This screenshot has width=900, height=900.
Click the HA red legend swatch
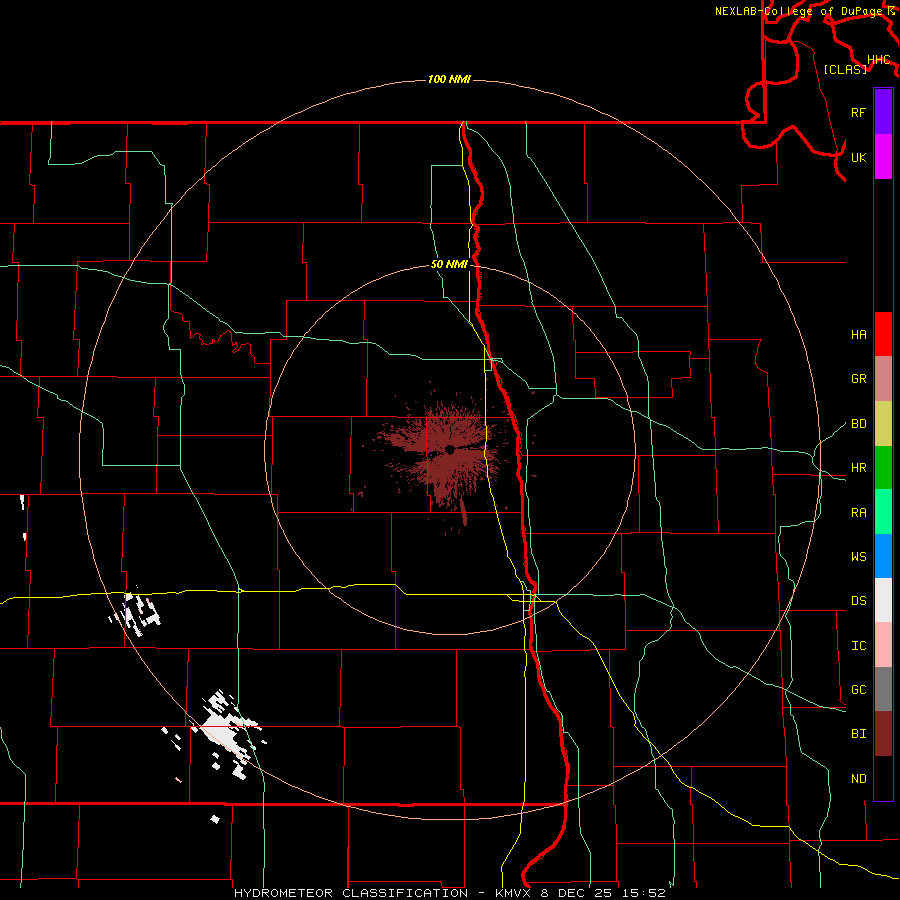tap(883, 334)
